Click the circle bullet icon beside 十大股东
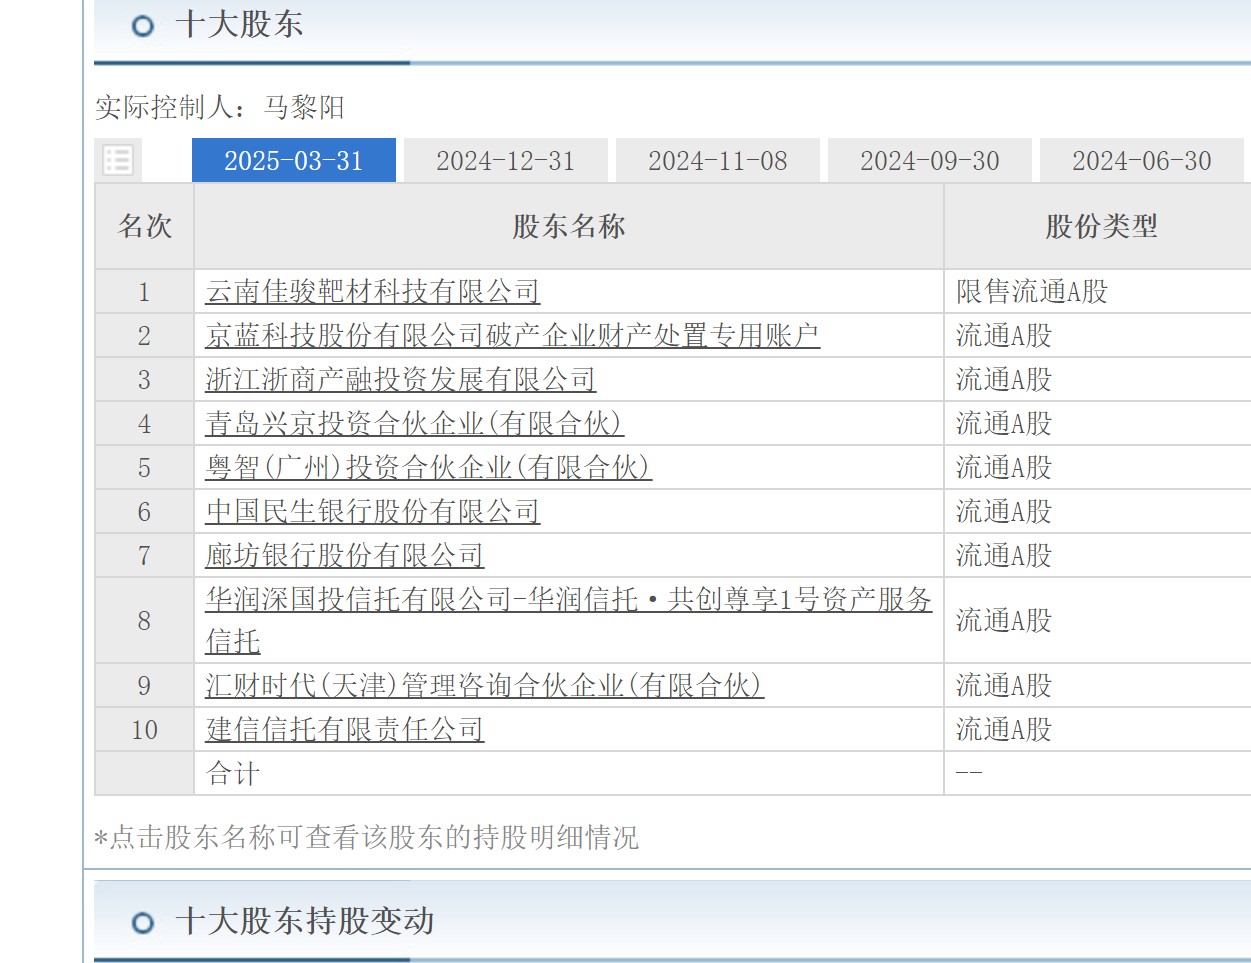The width and height of the screenshot is (1251, 963). [143, 26]
